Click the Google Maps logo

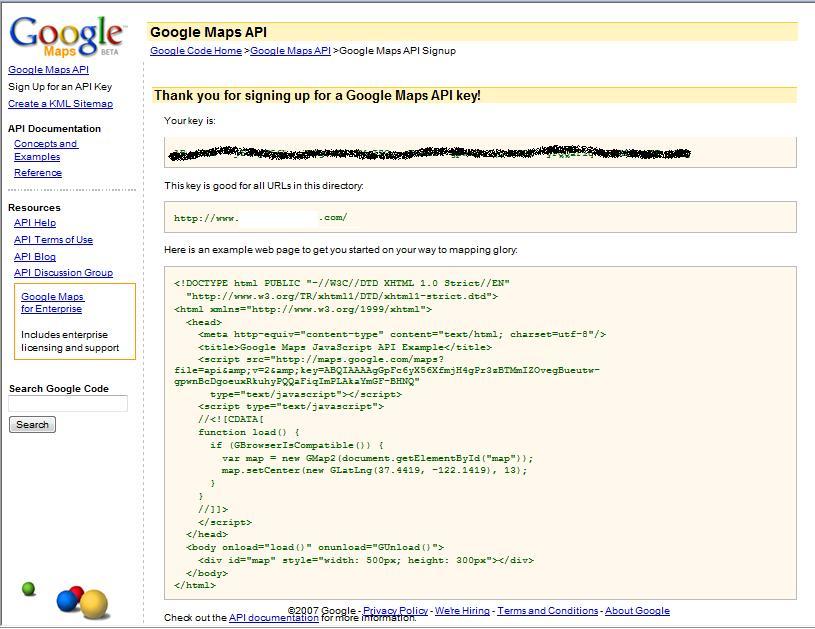66,36
